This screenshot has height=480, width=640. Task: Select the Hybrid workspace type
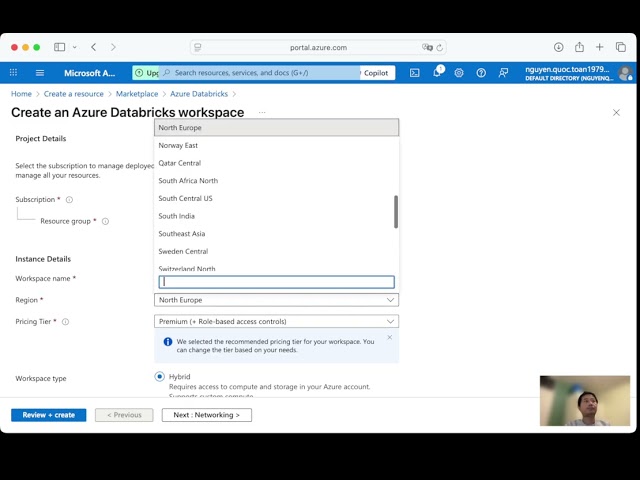coord(160,376)
